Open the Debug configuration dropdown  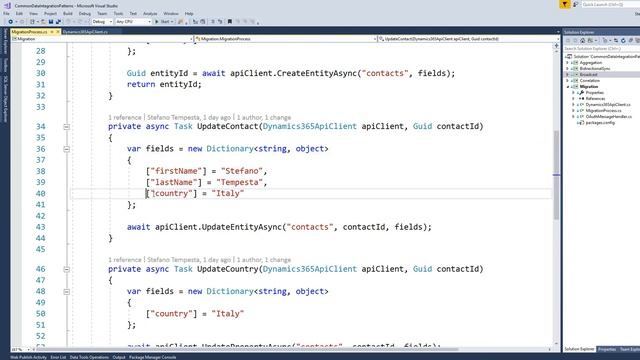pos(102,22)
